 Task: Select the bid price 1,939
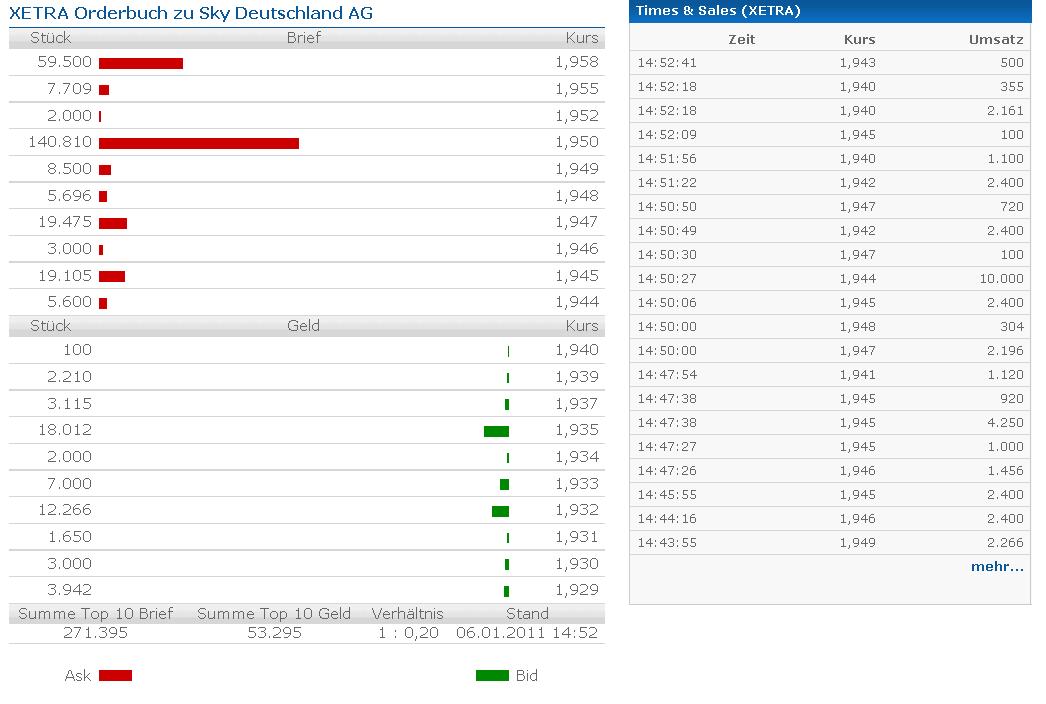577,377
